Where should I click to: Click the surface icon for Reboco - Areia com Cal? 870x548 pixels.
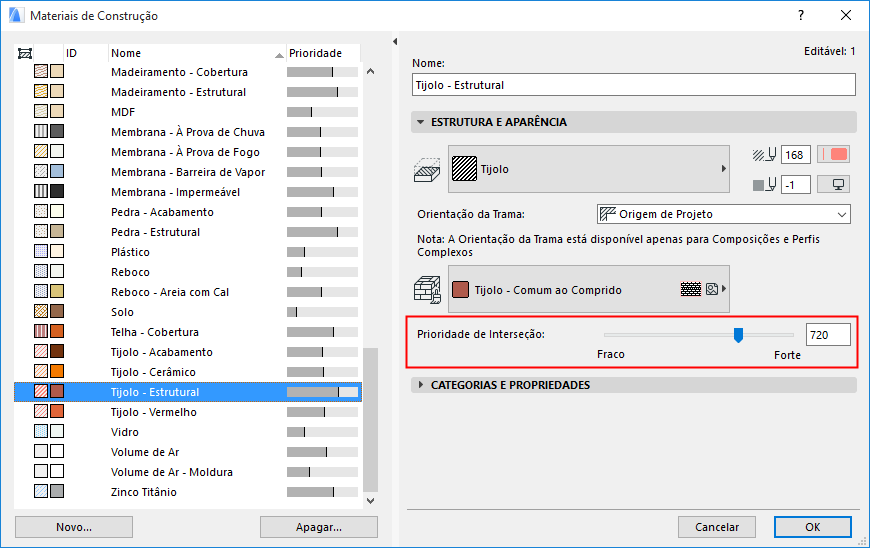tap(57, 291)
